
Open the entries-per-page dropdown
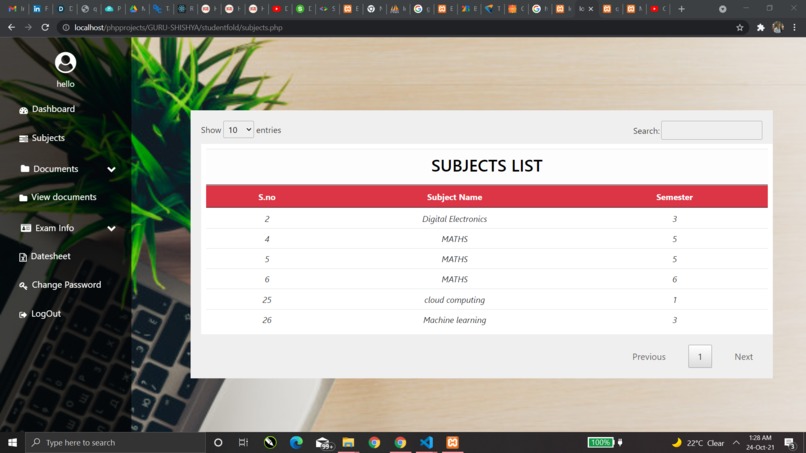coord(239,130)
